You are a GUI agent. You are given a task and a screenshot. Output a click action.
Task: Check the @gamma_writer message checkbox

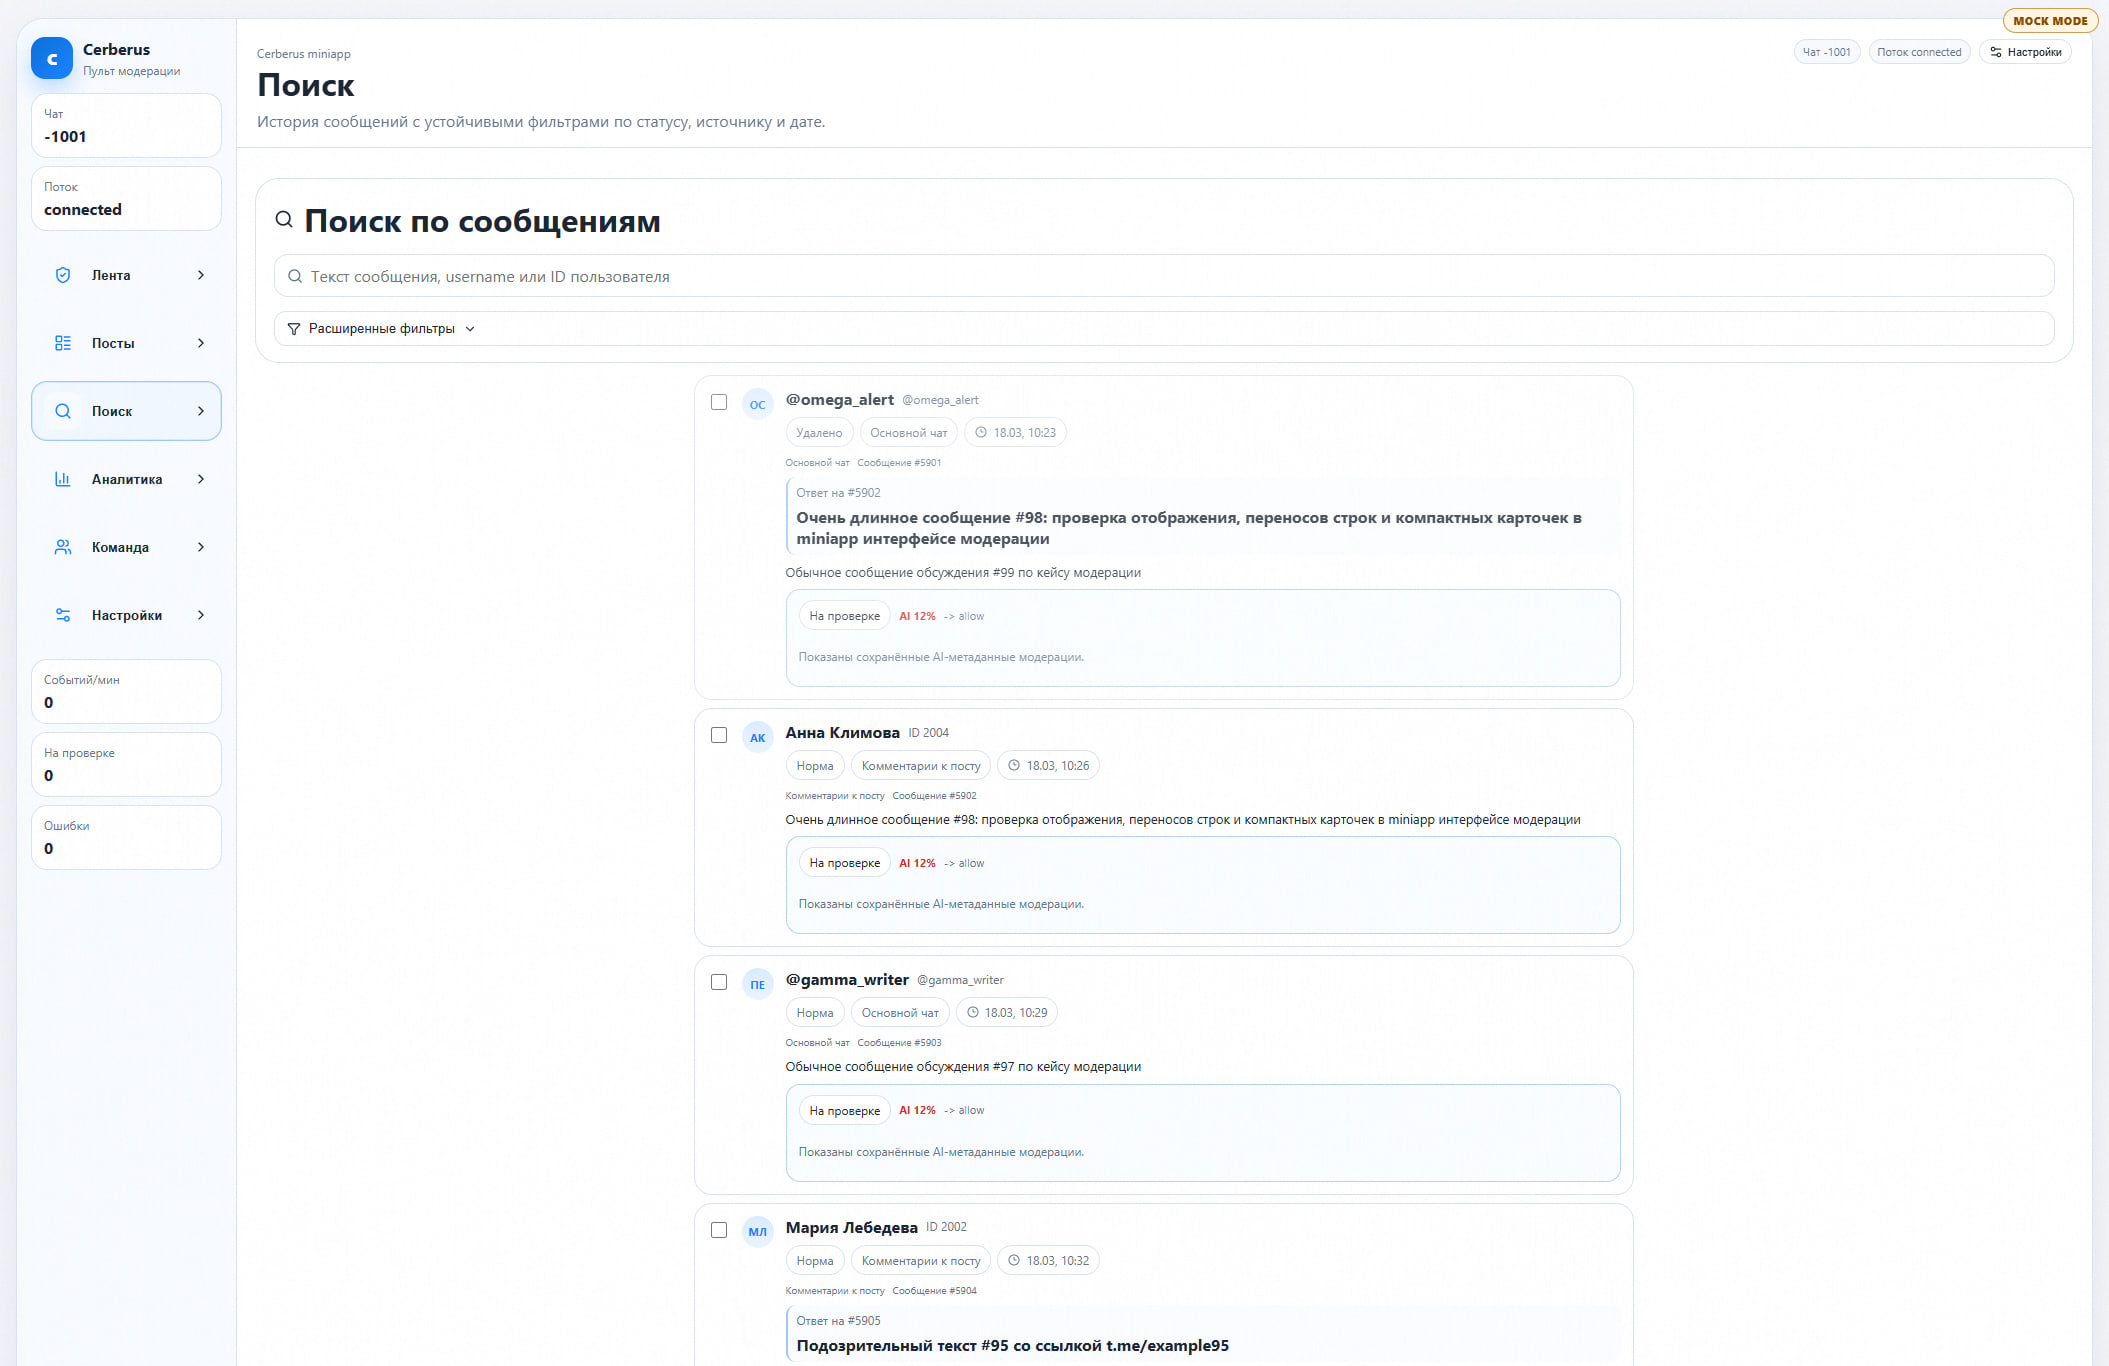(x=719, y=982)
